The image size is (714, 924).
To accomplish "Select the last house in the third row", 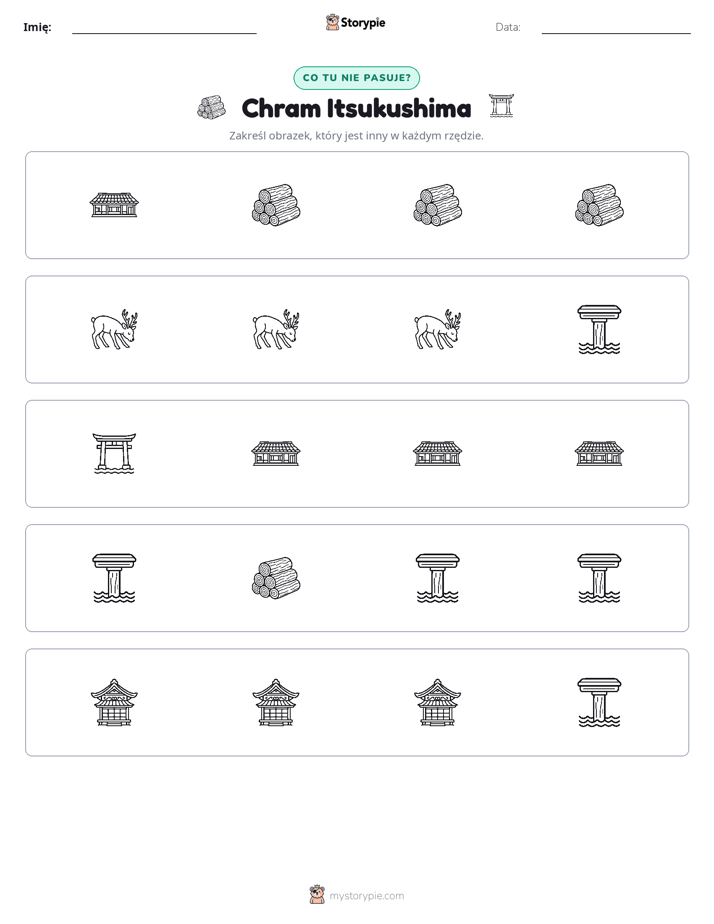I will click(599, 454).
